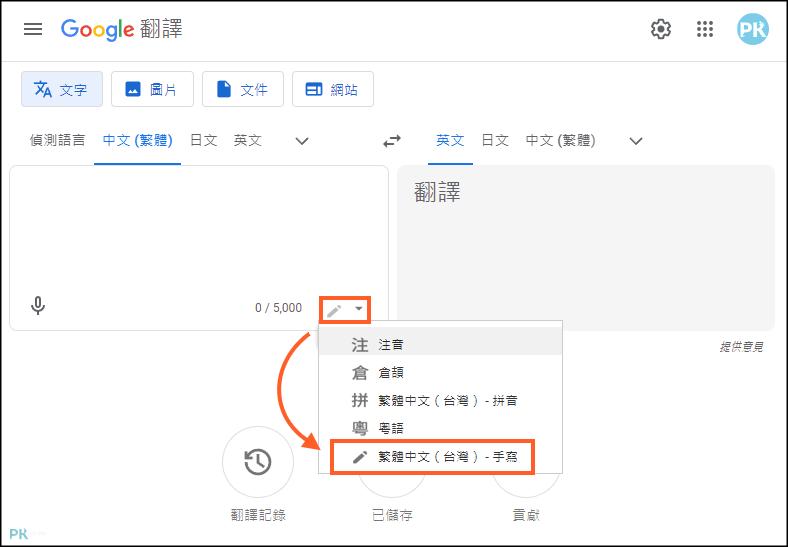This screenshot has width=788, height=547.
Task: Expand more target languages chevron
Action: pos(636,141)
